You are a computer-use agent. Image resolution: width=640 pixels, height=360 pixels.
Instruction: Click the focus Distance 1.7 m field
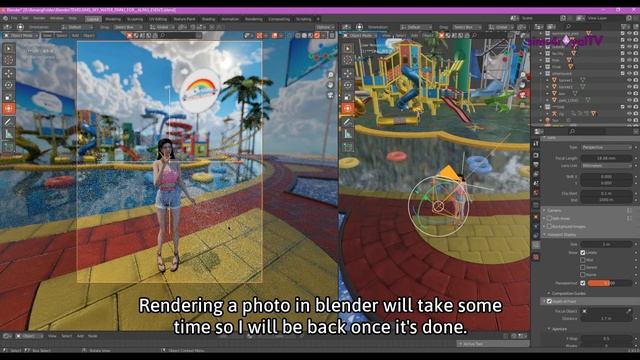point(606,318)
